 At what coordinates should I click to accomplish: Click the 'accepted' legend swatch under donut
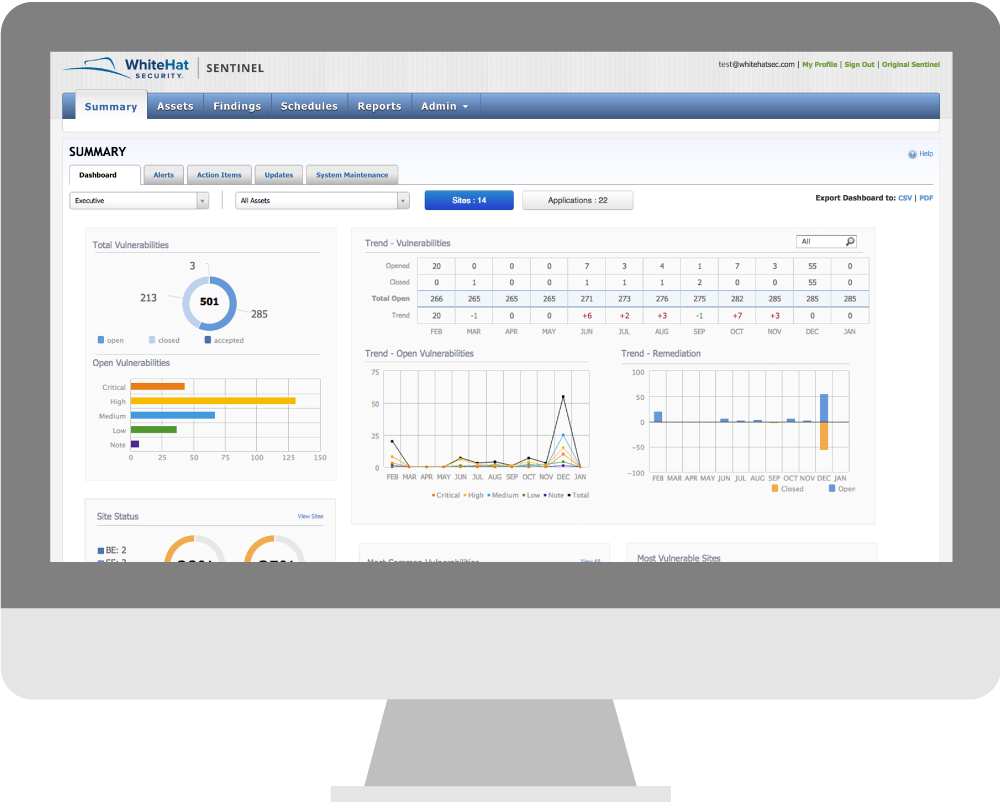coord(207,340)
